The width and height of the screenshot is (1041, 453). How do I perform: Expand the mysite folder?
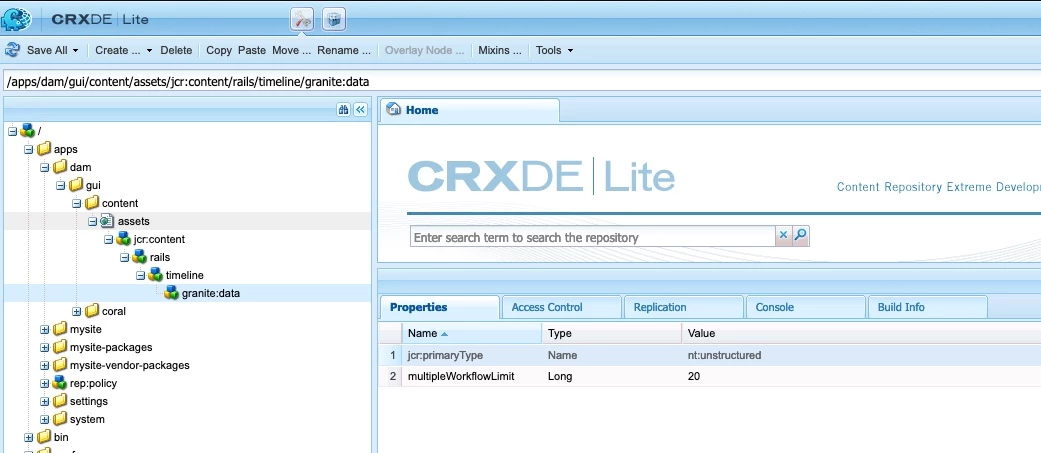tap(44, 329)
